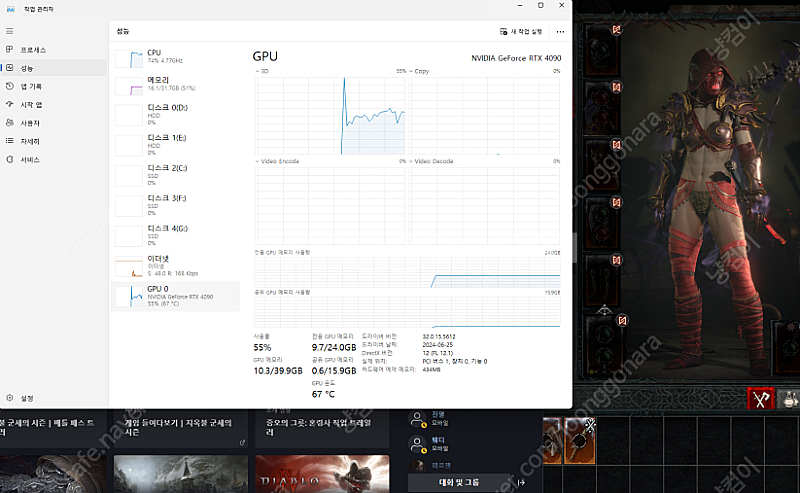Click the NVIDIA GeForce RTX 4090 title text
The image size is (800, 493).
[516, 58]
